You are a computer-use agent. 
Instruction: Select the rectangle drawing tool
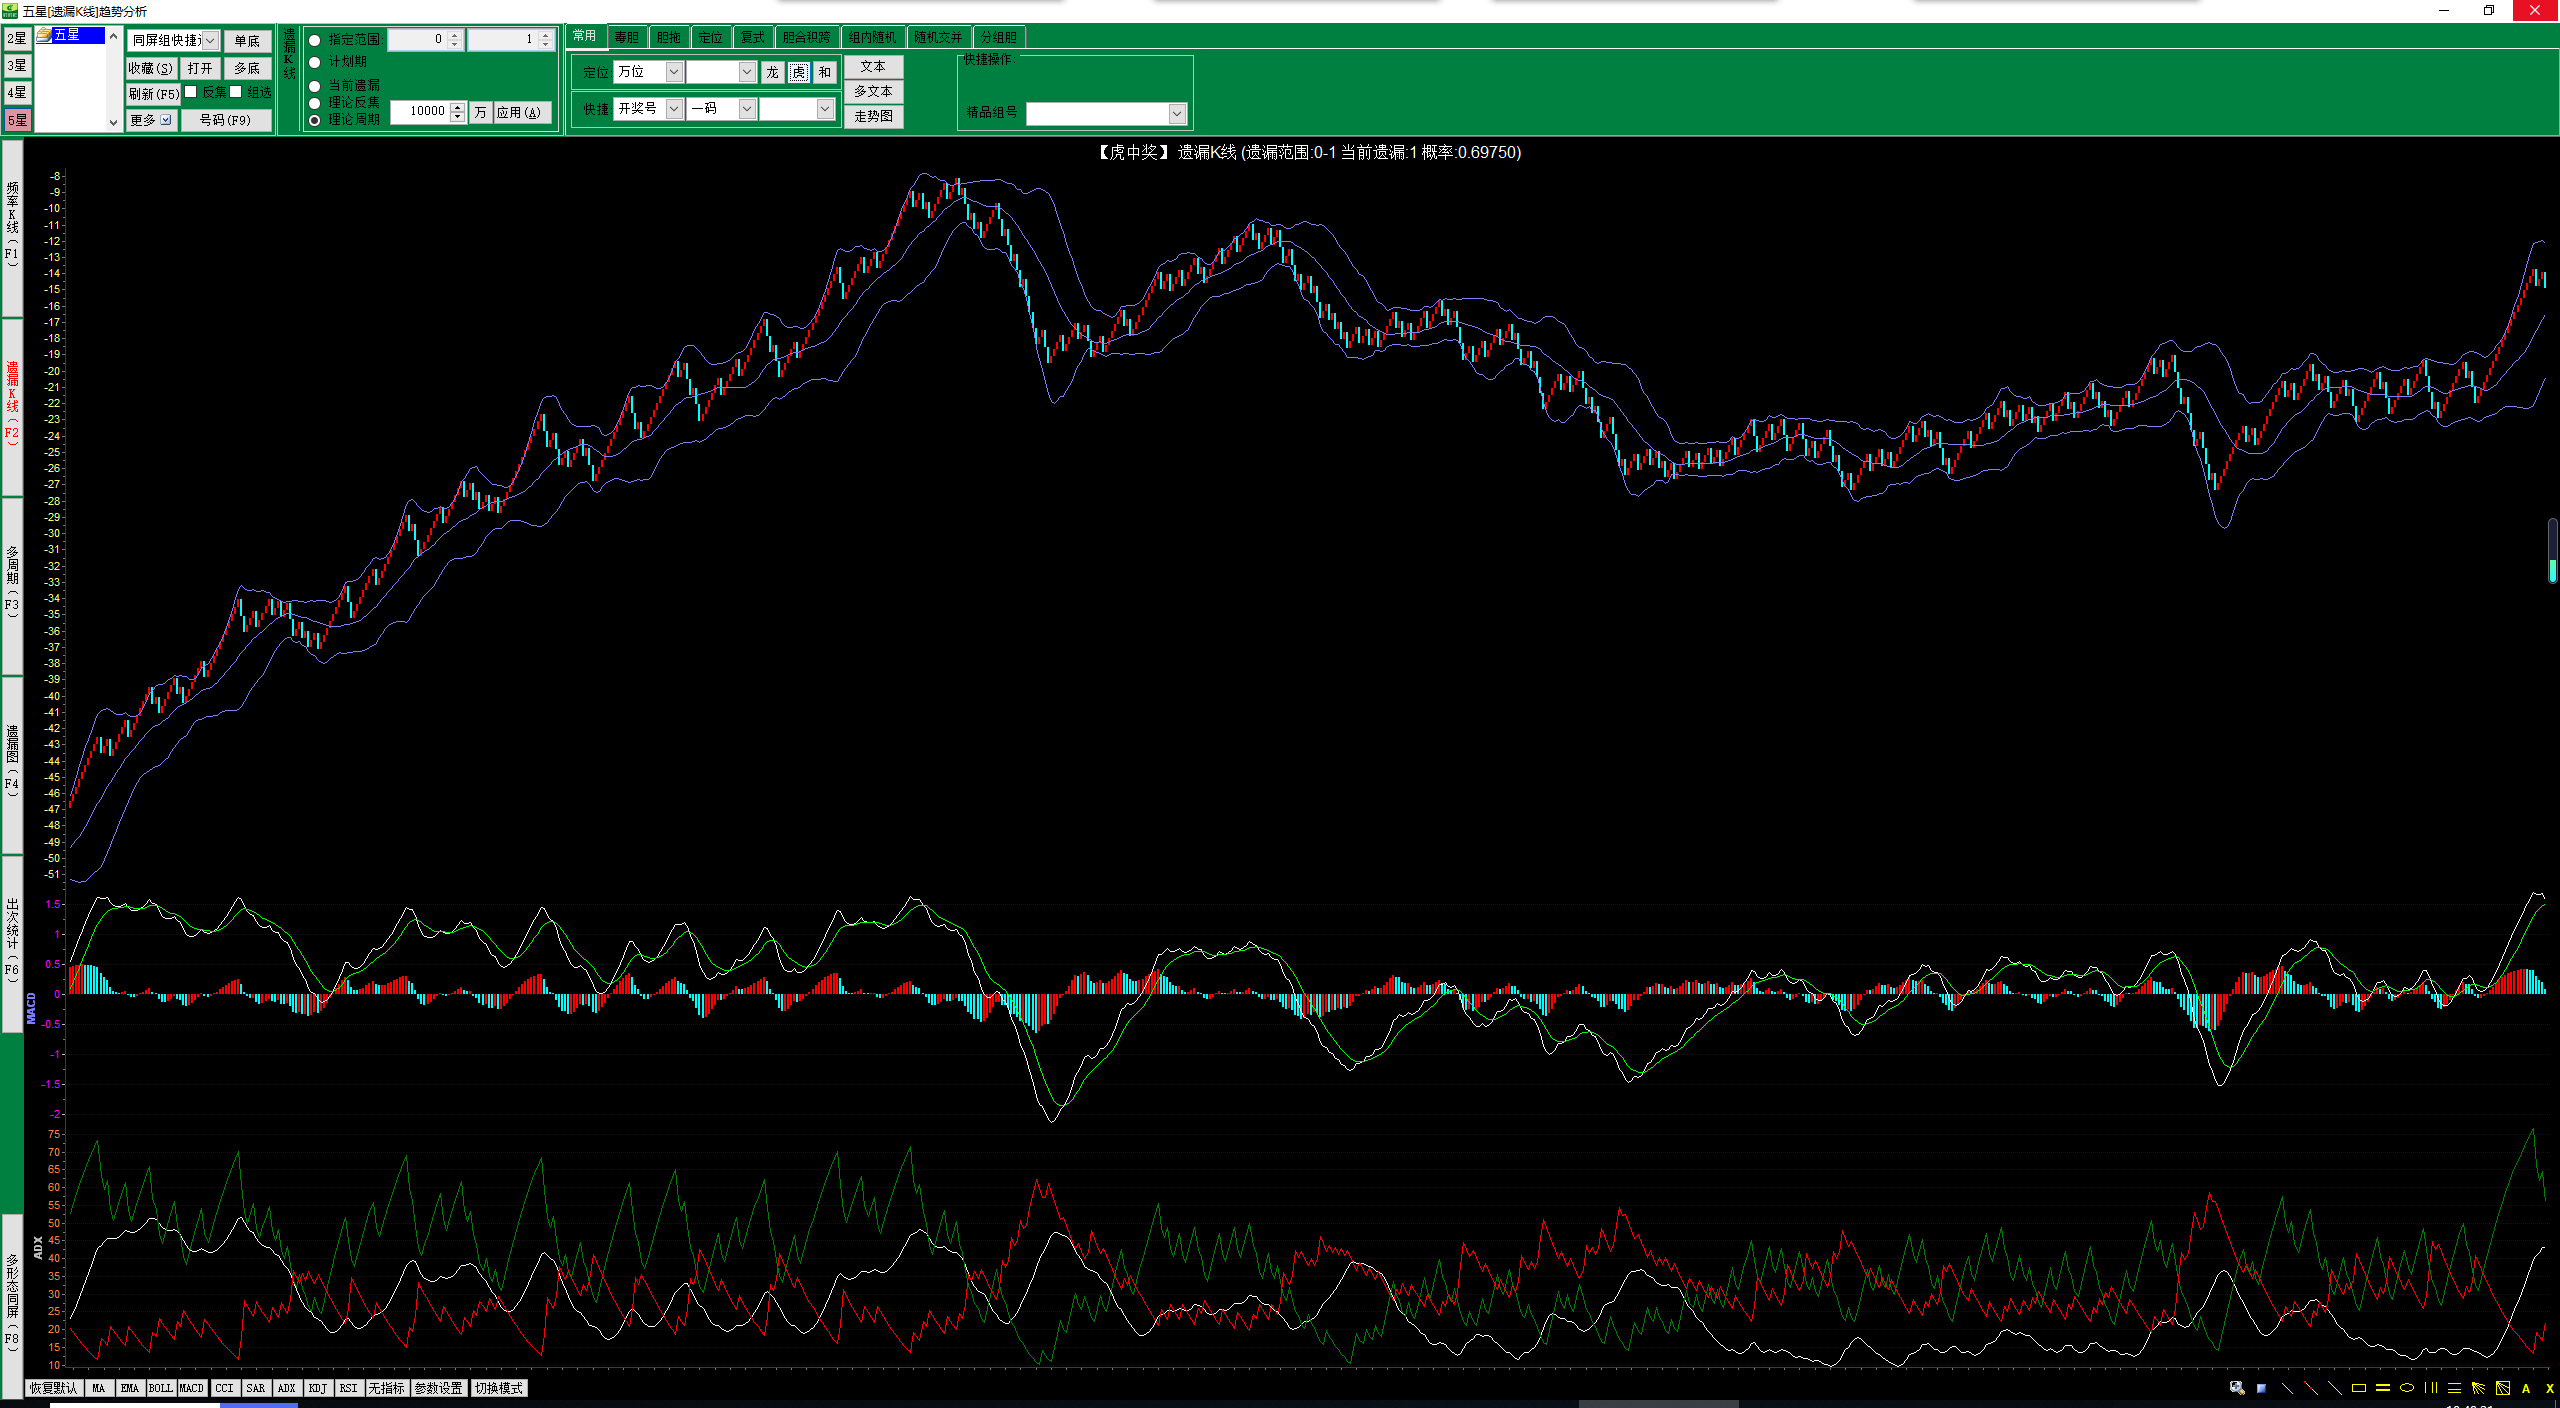(x=2358, y=1388)
